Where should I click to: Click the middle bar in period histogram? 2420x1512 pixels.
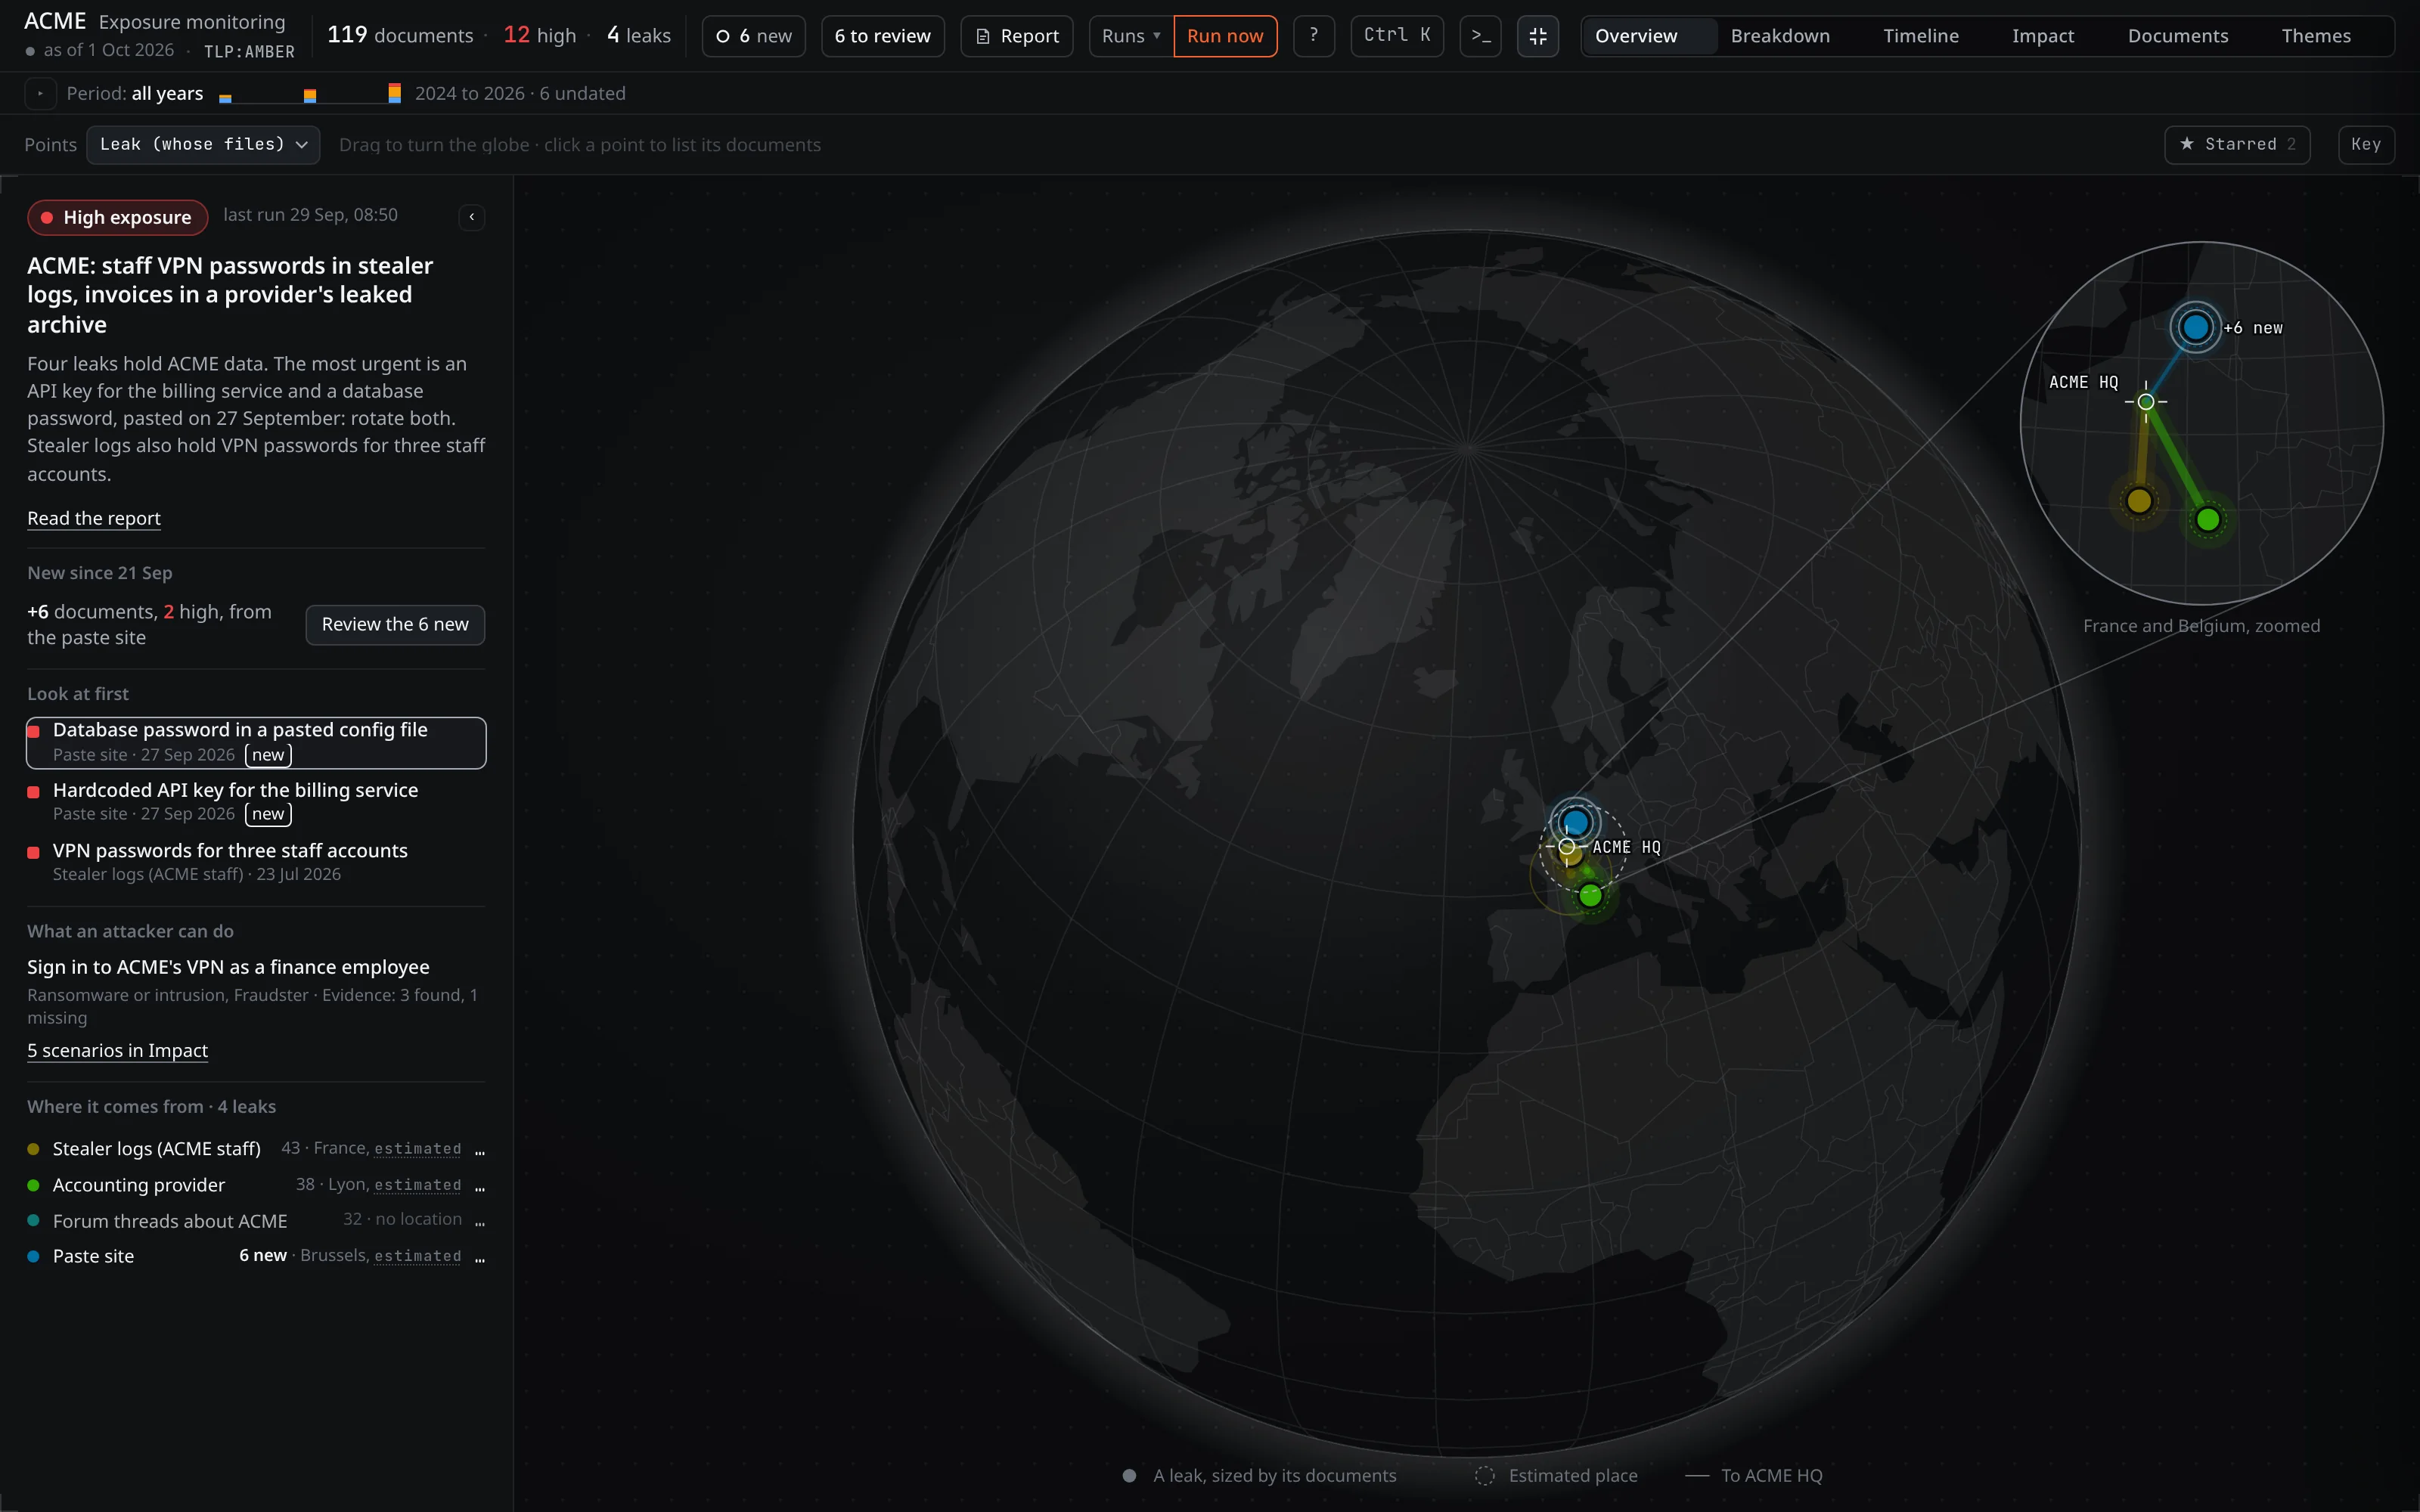tap(310, 96)
